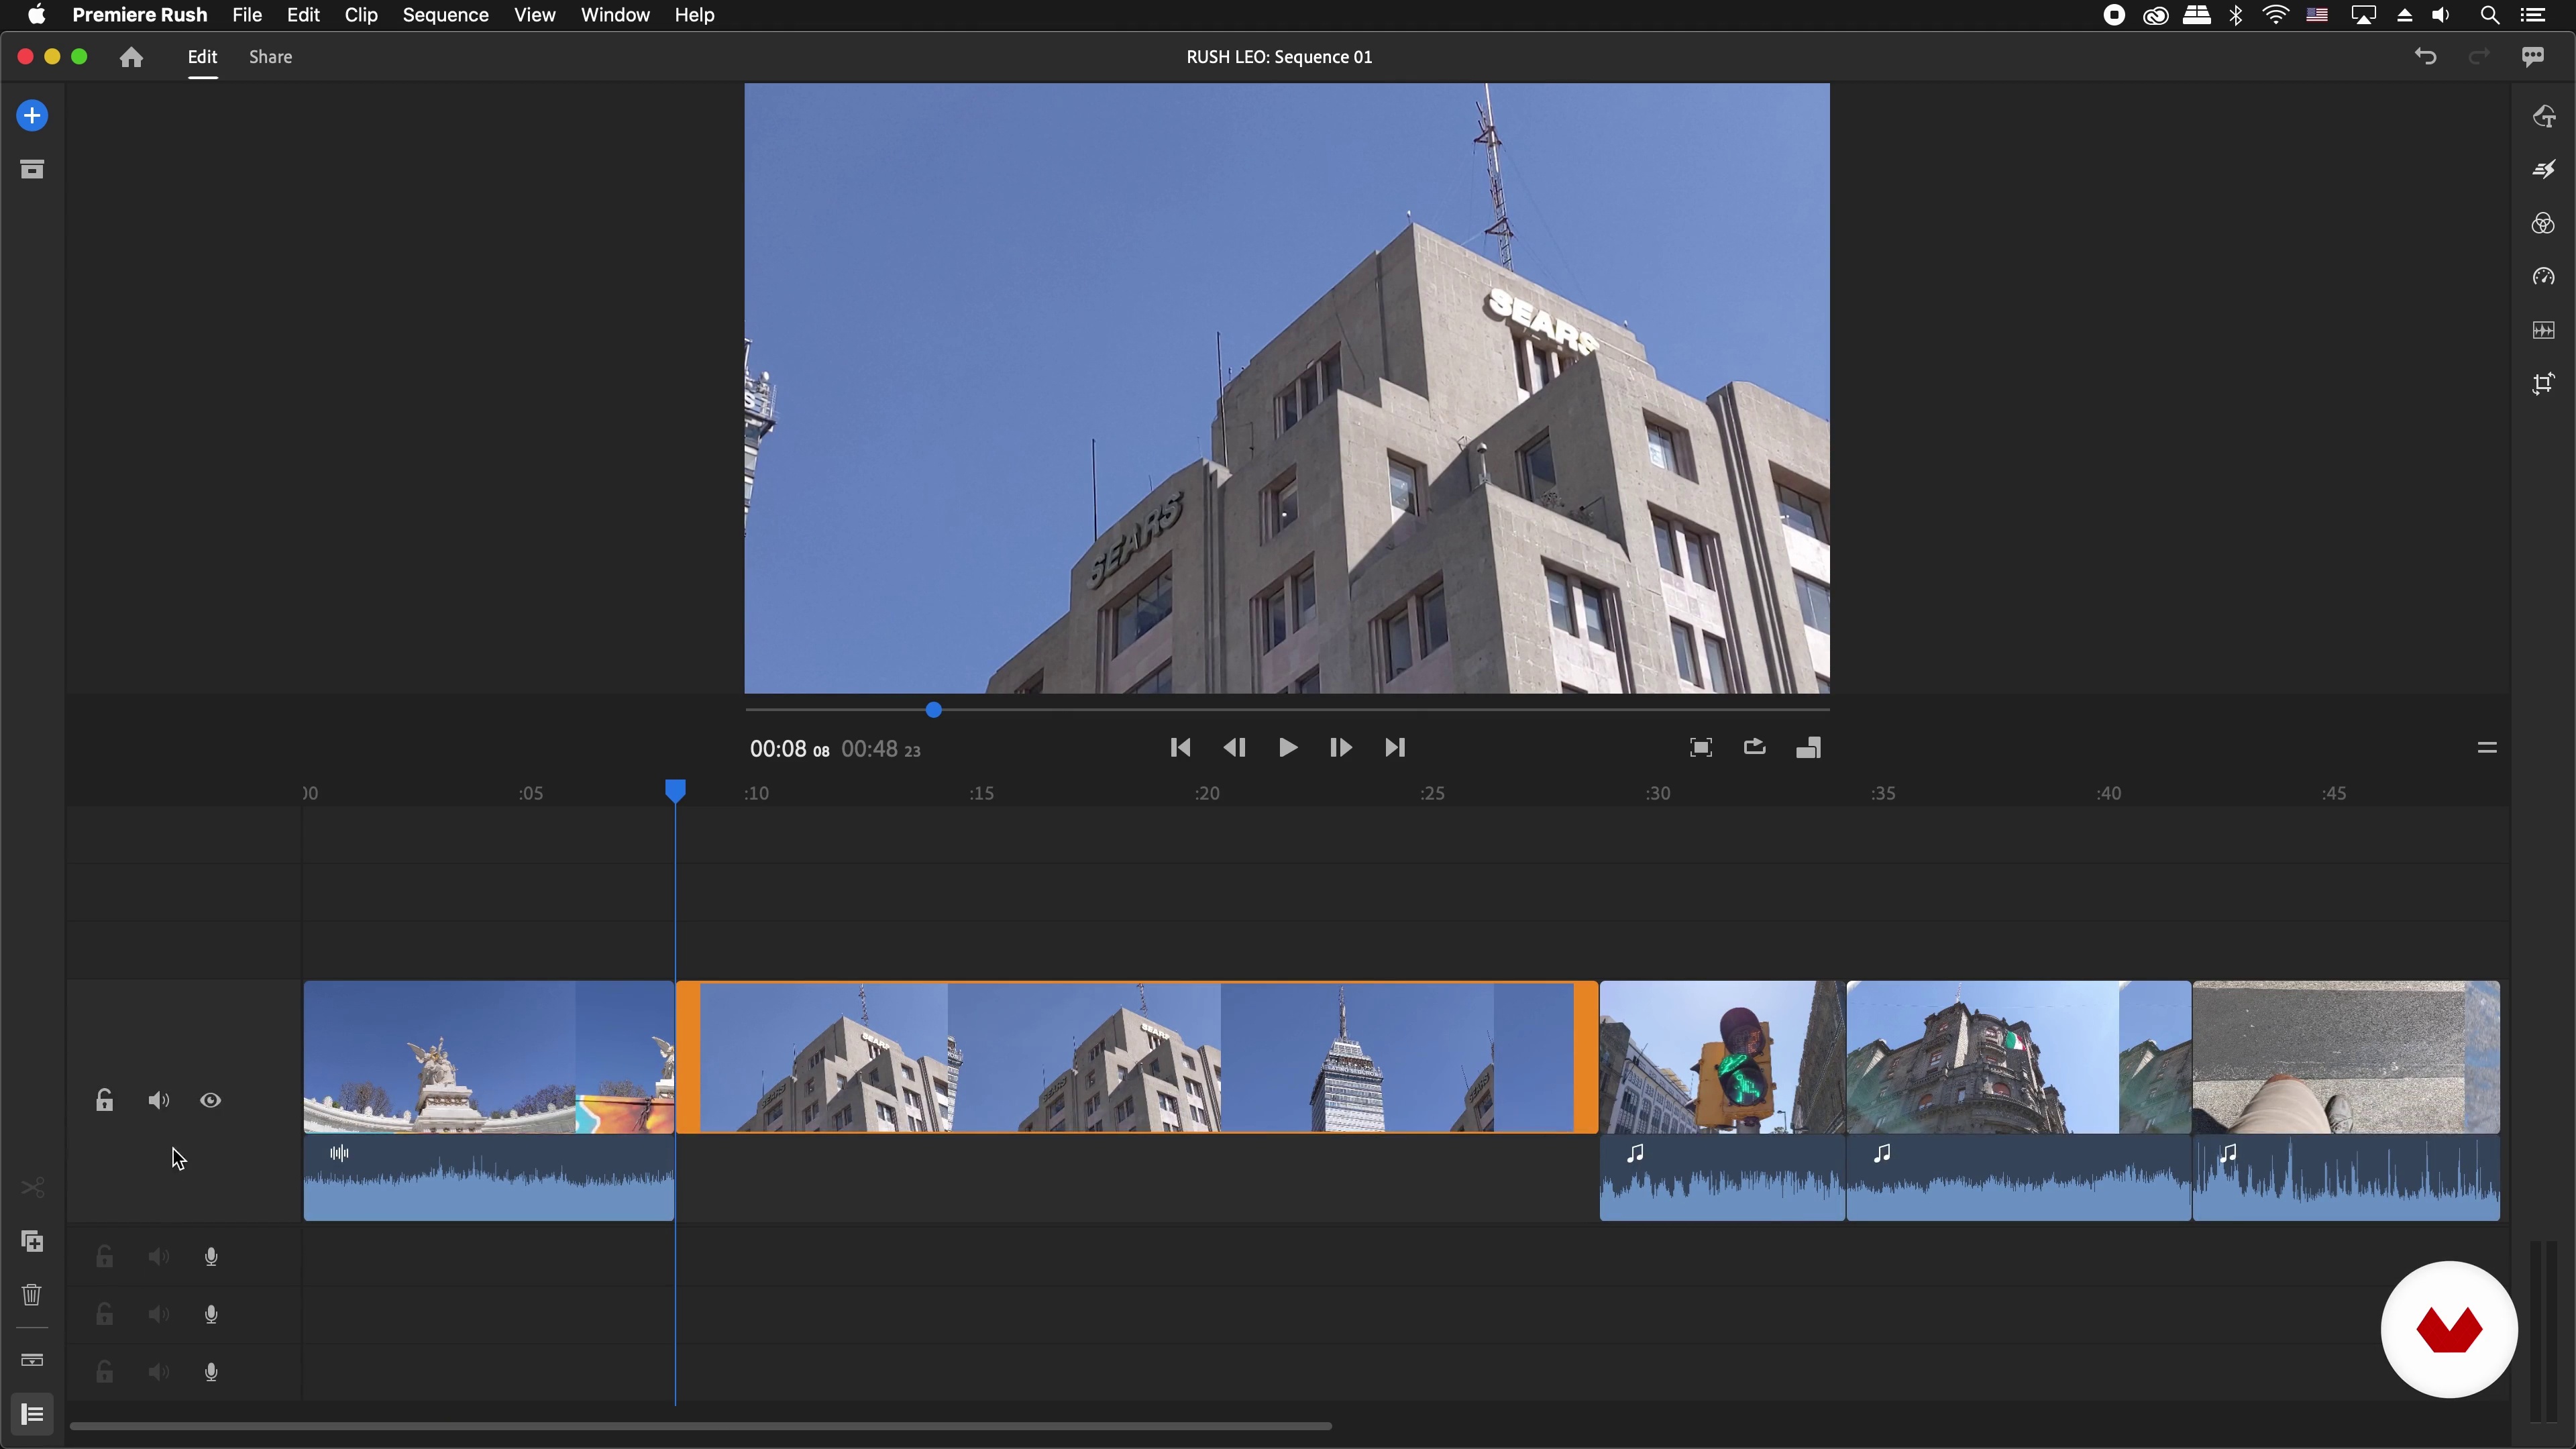Open the Clip menu
This screenshot has height=1449, width=2576.
(361, 15)
